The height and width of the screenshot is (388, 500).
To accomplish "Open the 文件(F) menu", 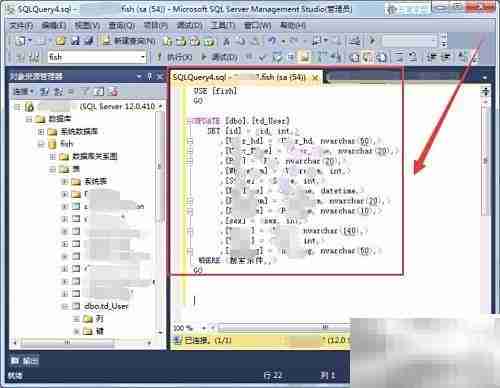I will 21,26.
